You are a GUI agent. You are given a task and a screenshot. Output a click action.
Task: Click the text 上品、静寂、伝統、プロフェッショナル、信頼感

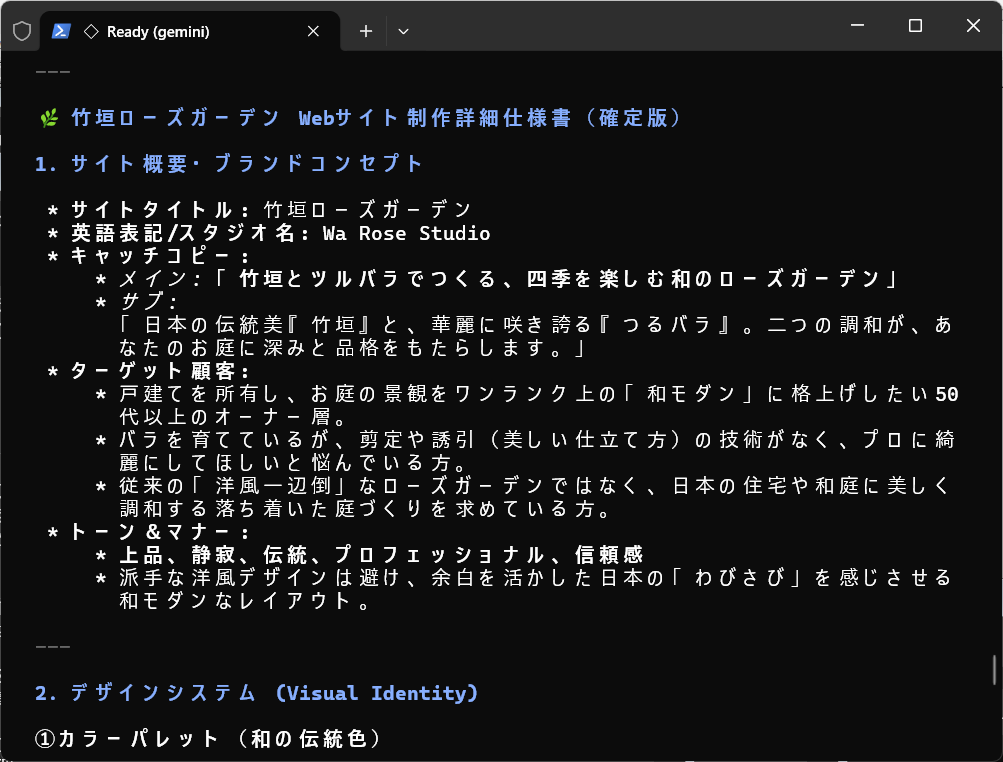381,555
